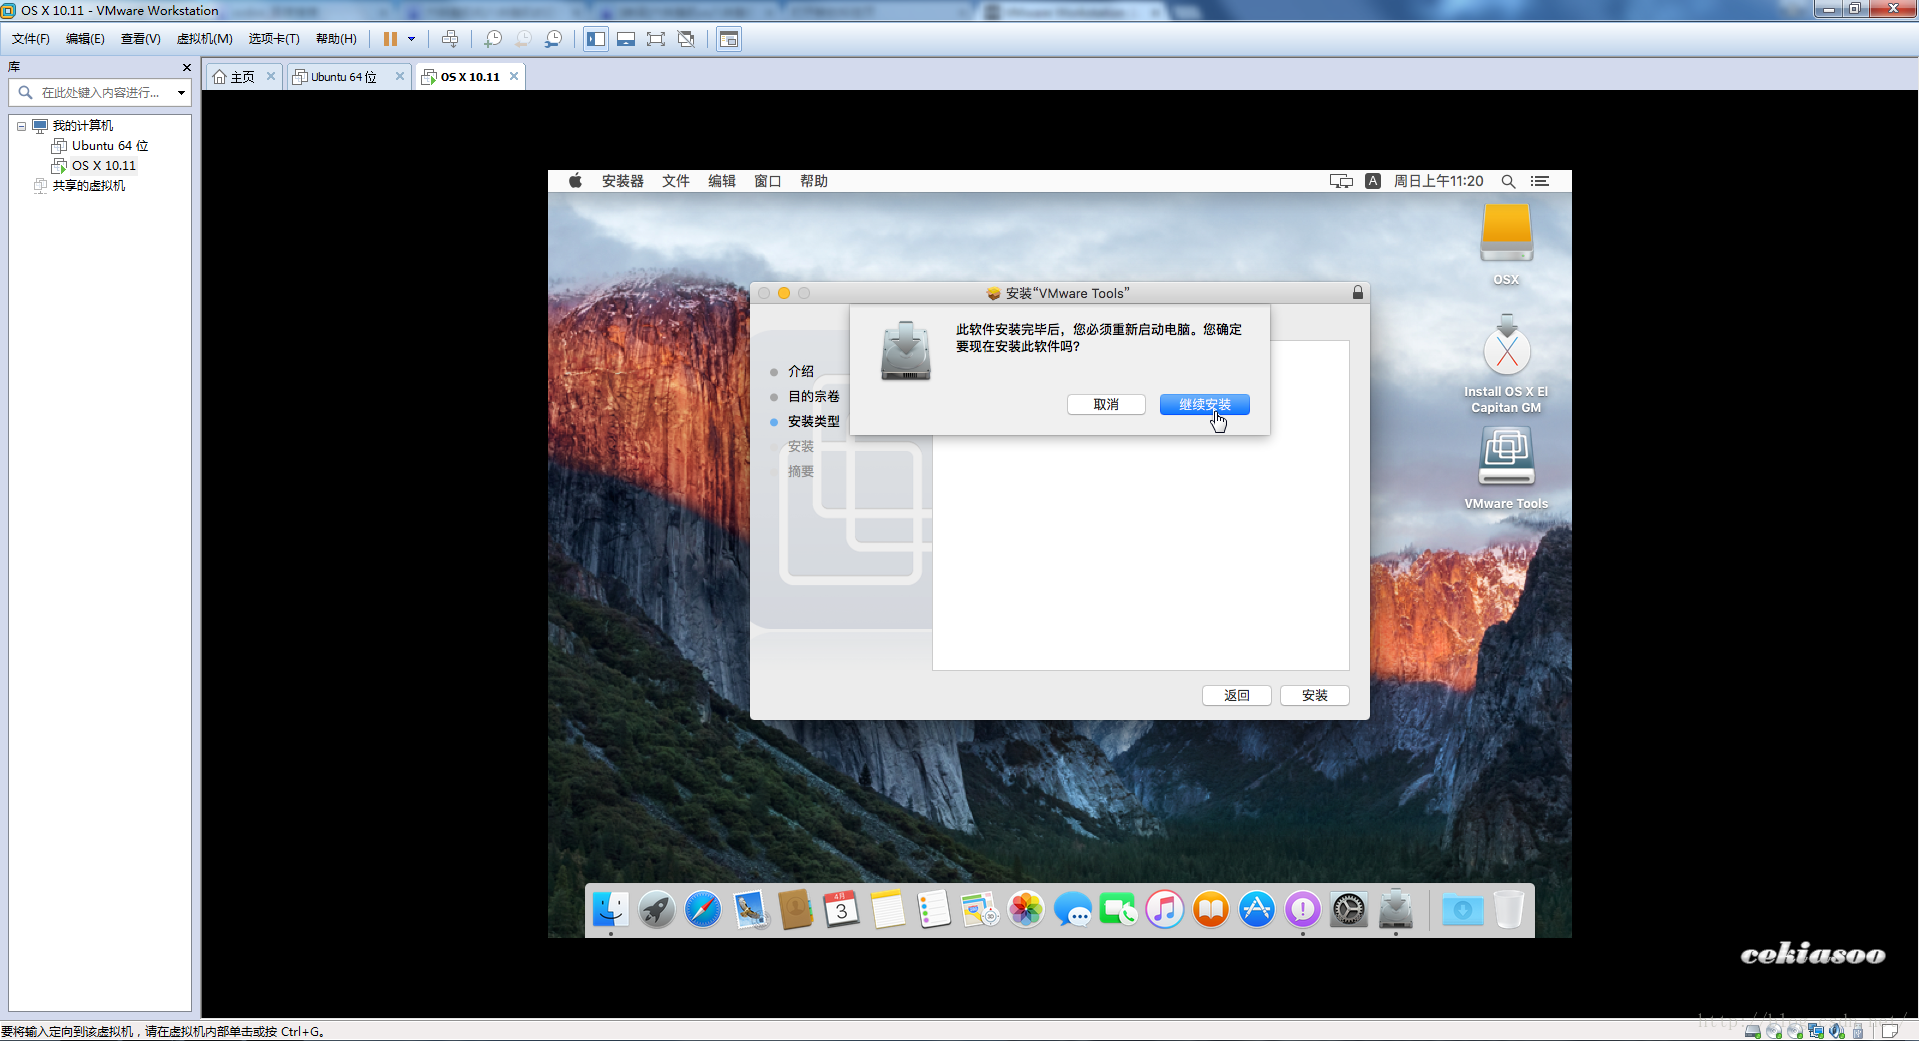Select Install OS X El Capitan GM icon
The image size is (1919, 1041).
pos(1506,364)
